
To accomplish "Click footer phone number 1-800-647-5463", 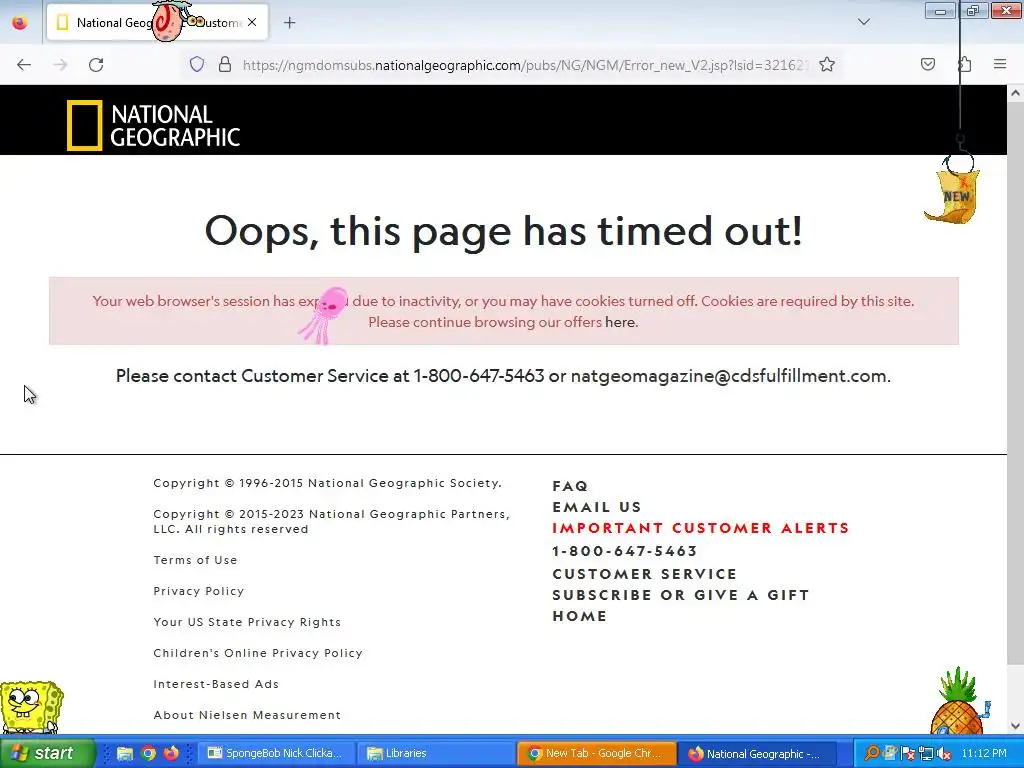I will pos(625,551).
